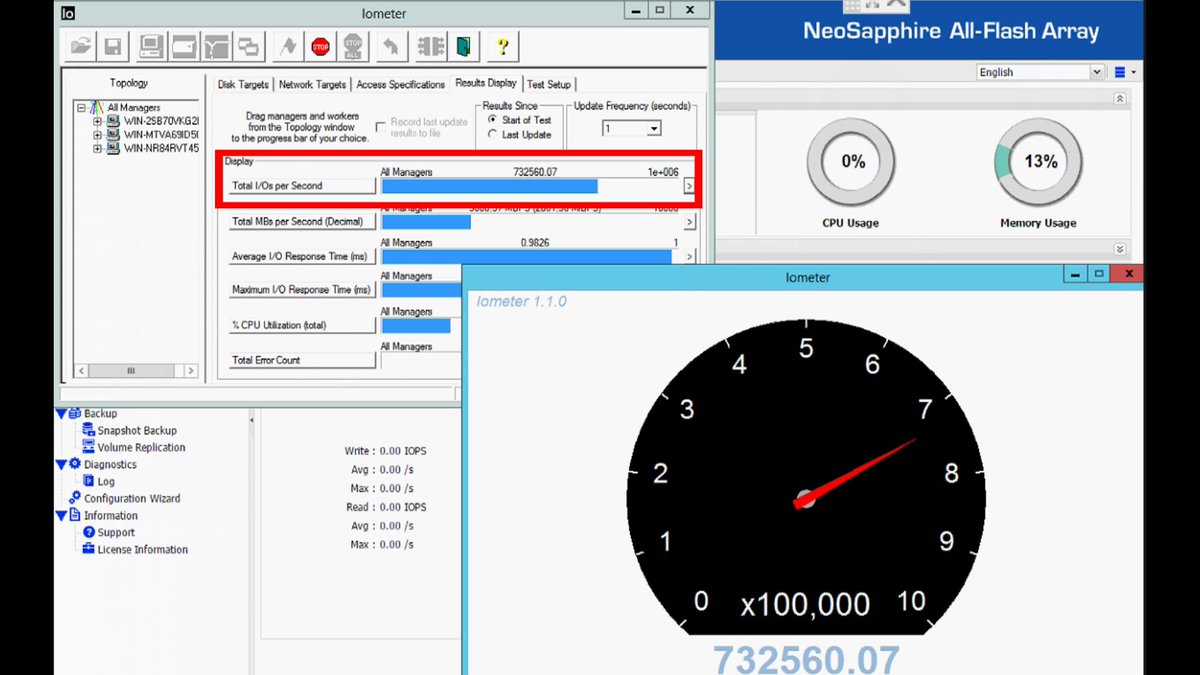Screen dimensions: 1200x675
Task: Add a new network worker in the toolbar
Action: [216, 46]
